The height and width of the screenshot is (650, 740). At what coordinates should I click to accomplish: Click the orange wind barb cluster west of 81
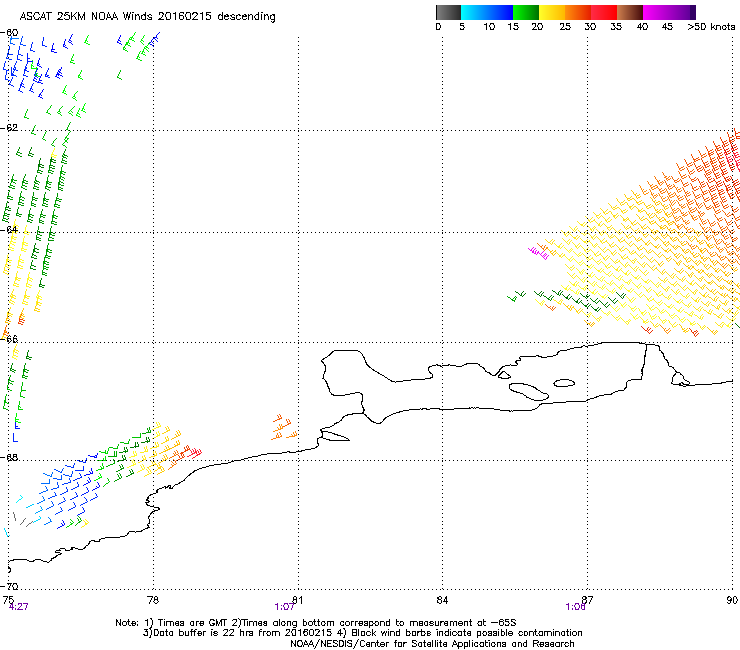(285, 427)
